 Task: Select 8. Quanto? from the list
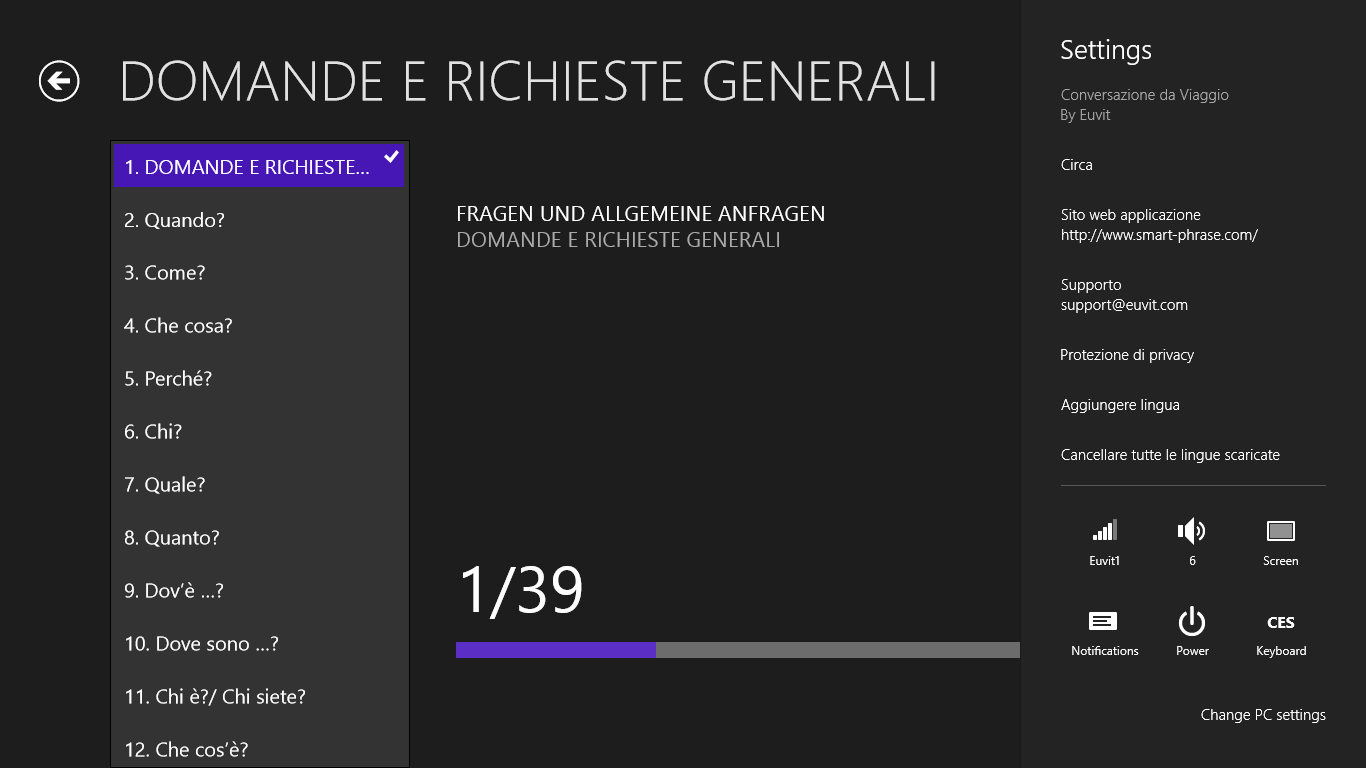[x=172, y=538]
